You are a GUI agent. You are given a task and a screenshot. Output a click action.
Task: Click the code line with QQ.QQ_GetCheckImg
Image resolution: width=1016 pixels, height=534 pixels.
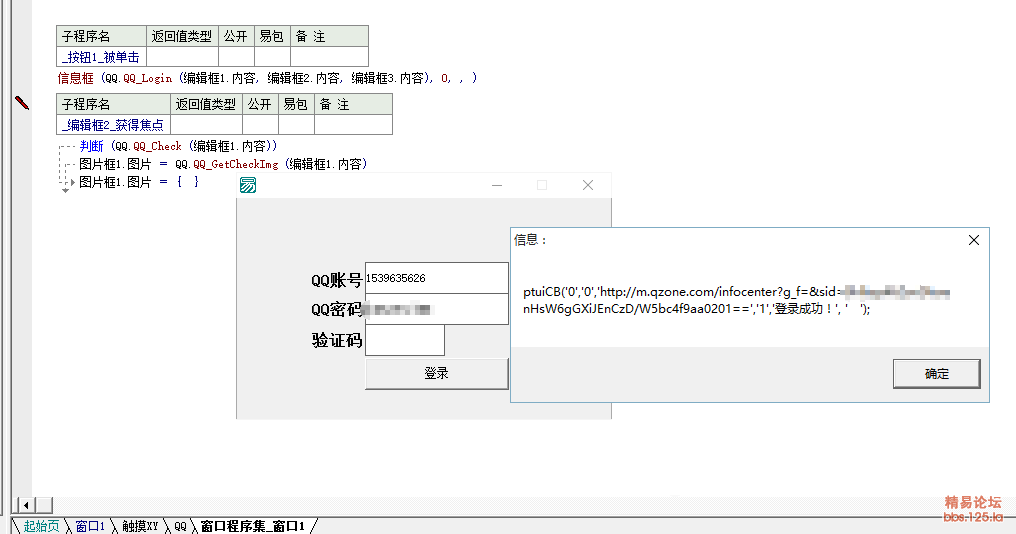click(x=223, y=165)
